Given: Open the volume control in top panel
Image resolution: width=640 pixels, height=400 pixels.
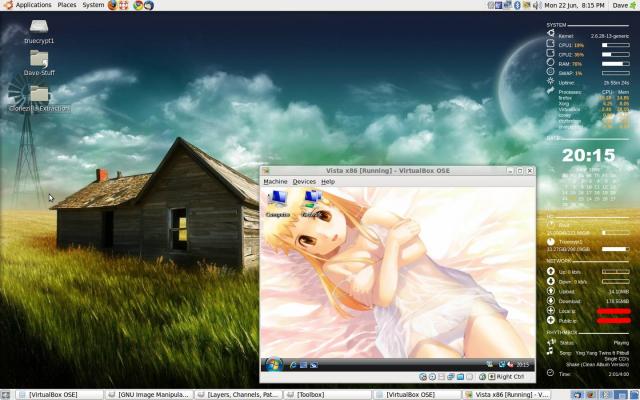Looking at the screenshot, I should point(537,5).
